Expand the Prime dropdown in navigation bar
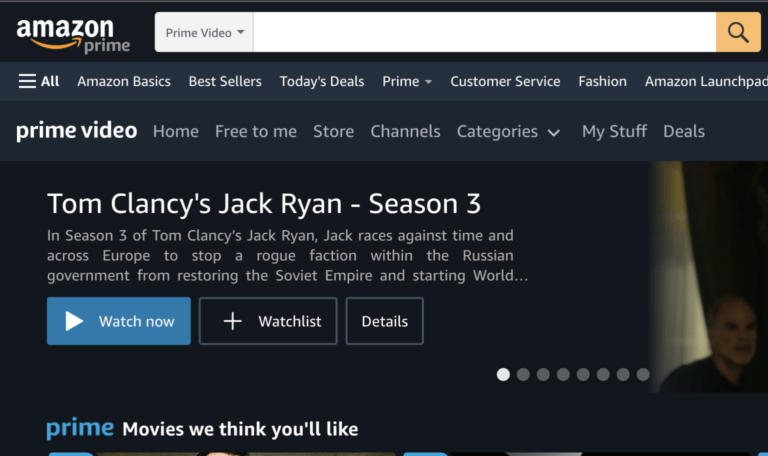The image size is (768, 456). point(407,81)
